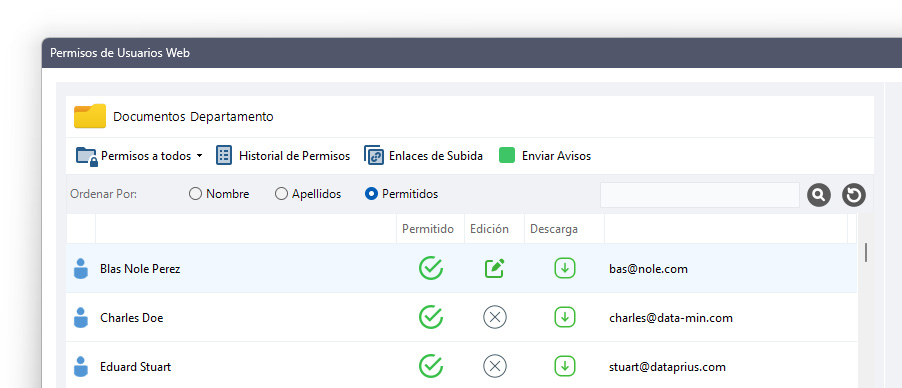Click the Permitido column header
902x388 pixels.
pos(428,229)
